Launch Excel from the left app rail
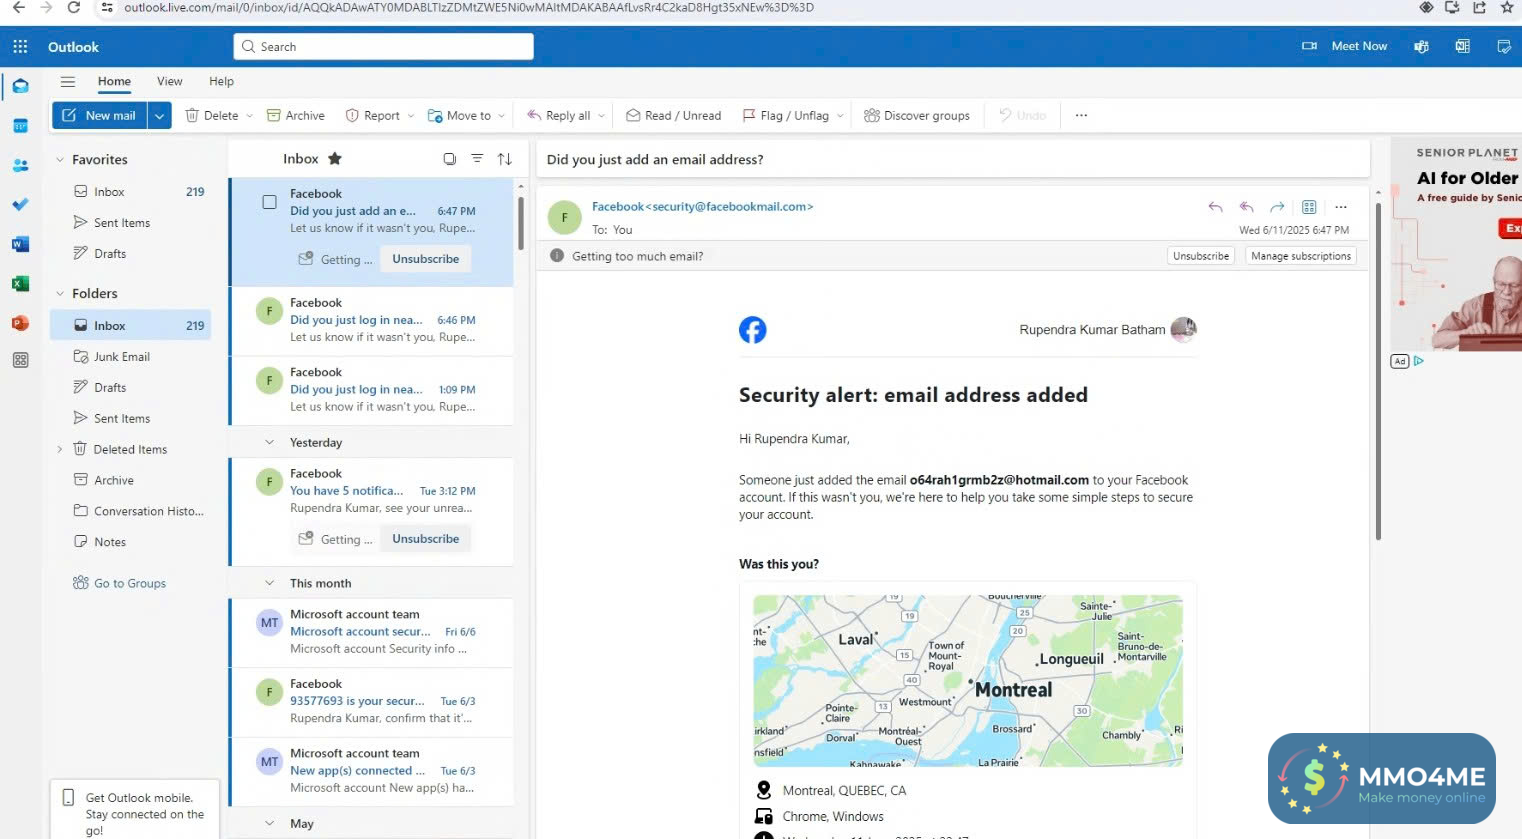This screenshot has width=1522, height=839. coord(20,284)
